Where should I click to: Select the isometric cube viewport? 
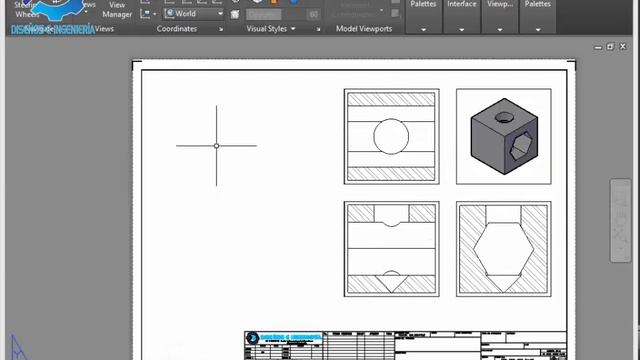pos(504,136)
